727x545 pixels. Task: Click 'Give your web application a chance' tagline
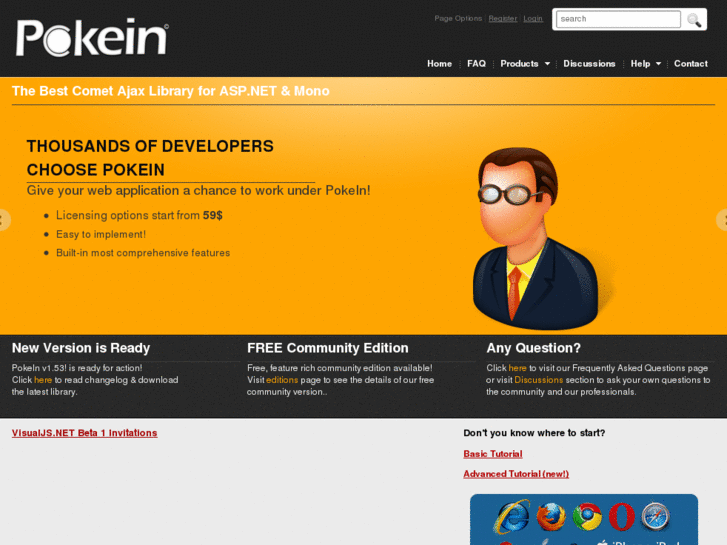pyautogui.click(x=198, y=191)
